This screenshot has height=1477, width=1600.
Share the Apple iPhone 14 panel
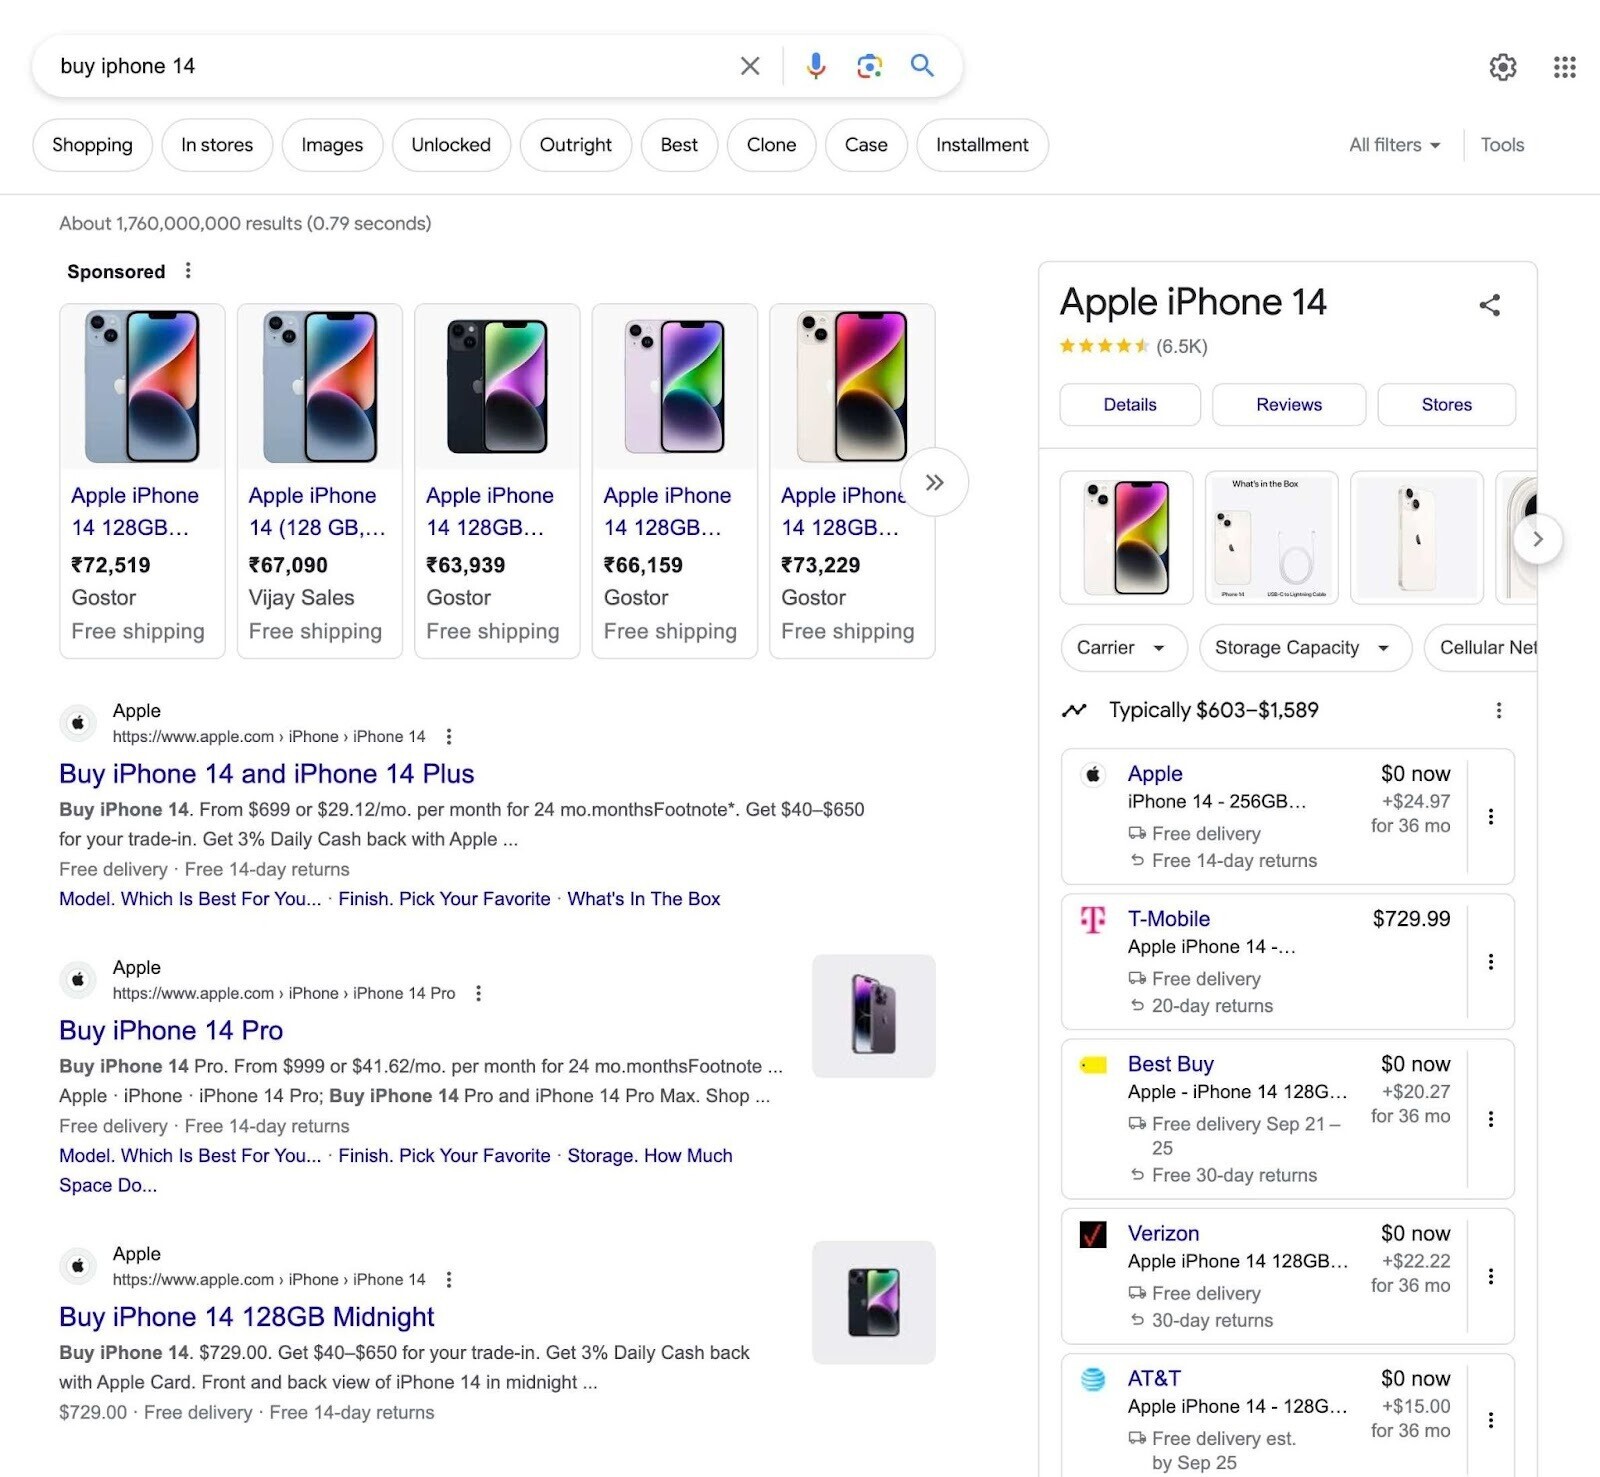pyautogui.click(x=1490, y=305)
